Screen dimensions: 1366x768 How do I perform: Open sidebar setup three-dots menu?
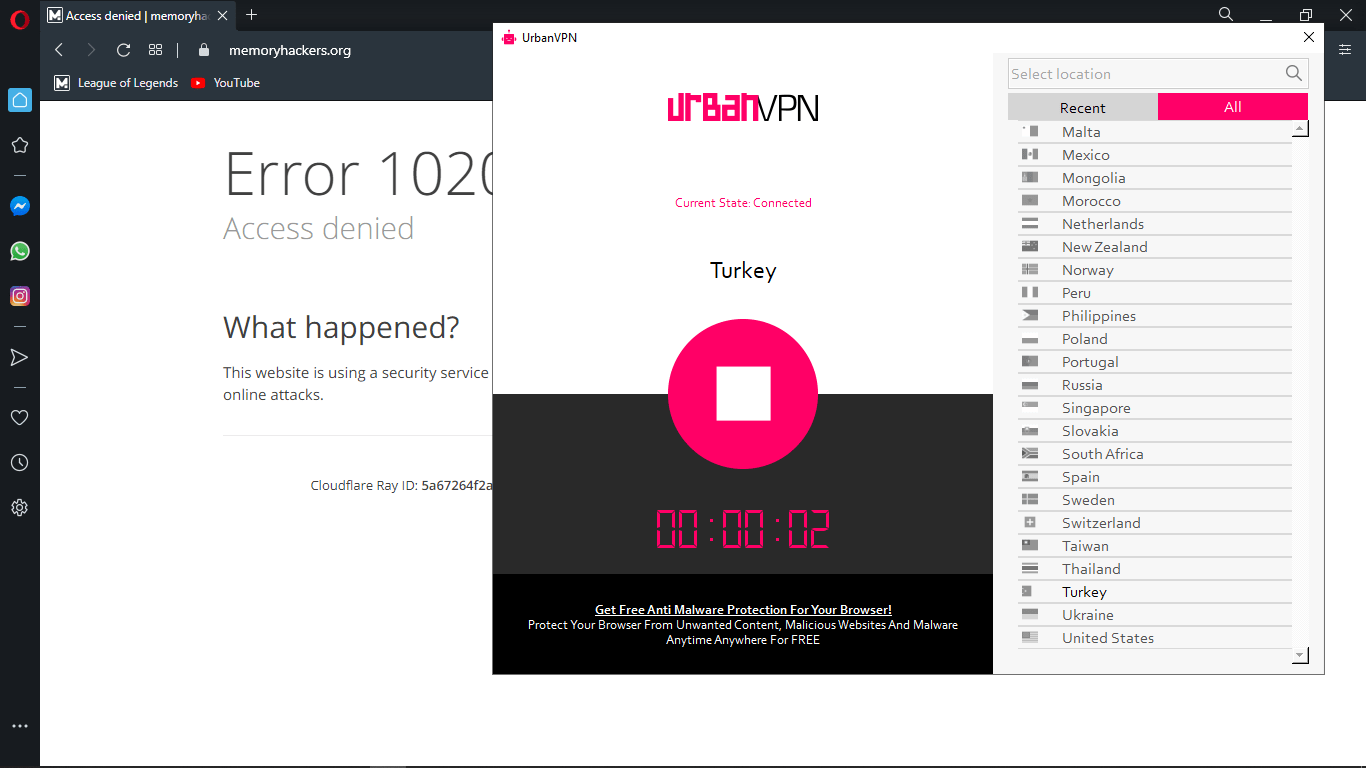click(19, 726)
